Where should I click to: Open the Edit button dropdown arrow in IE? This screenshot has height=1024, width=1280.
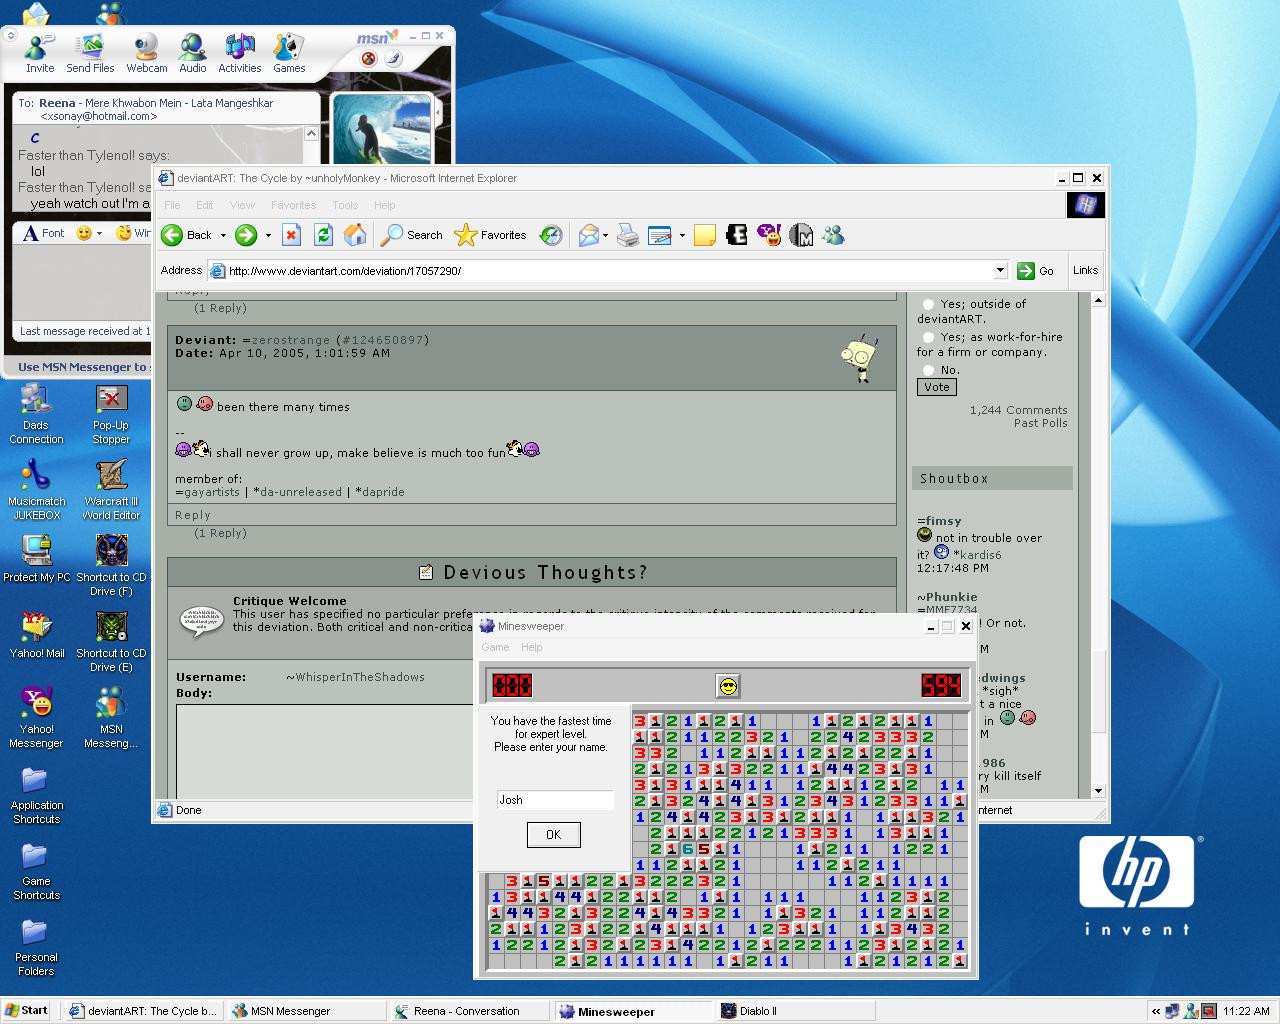682,236
